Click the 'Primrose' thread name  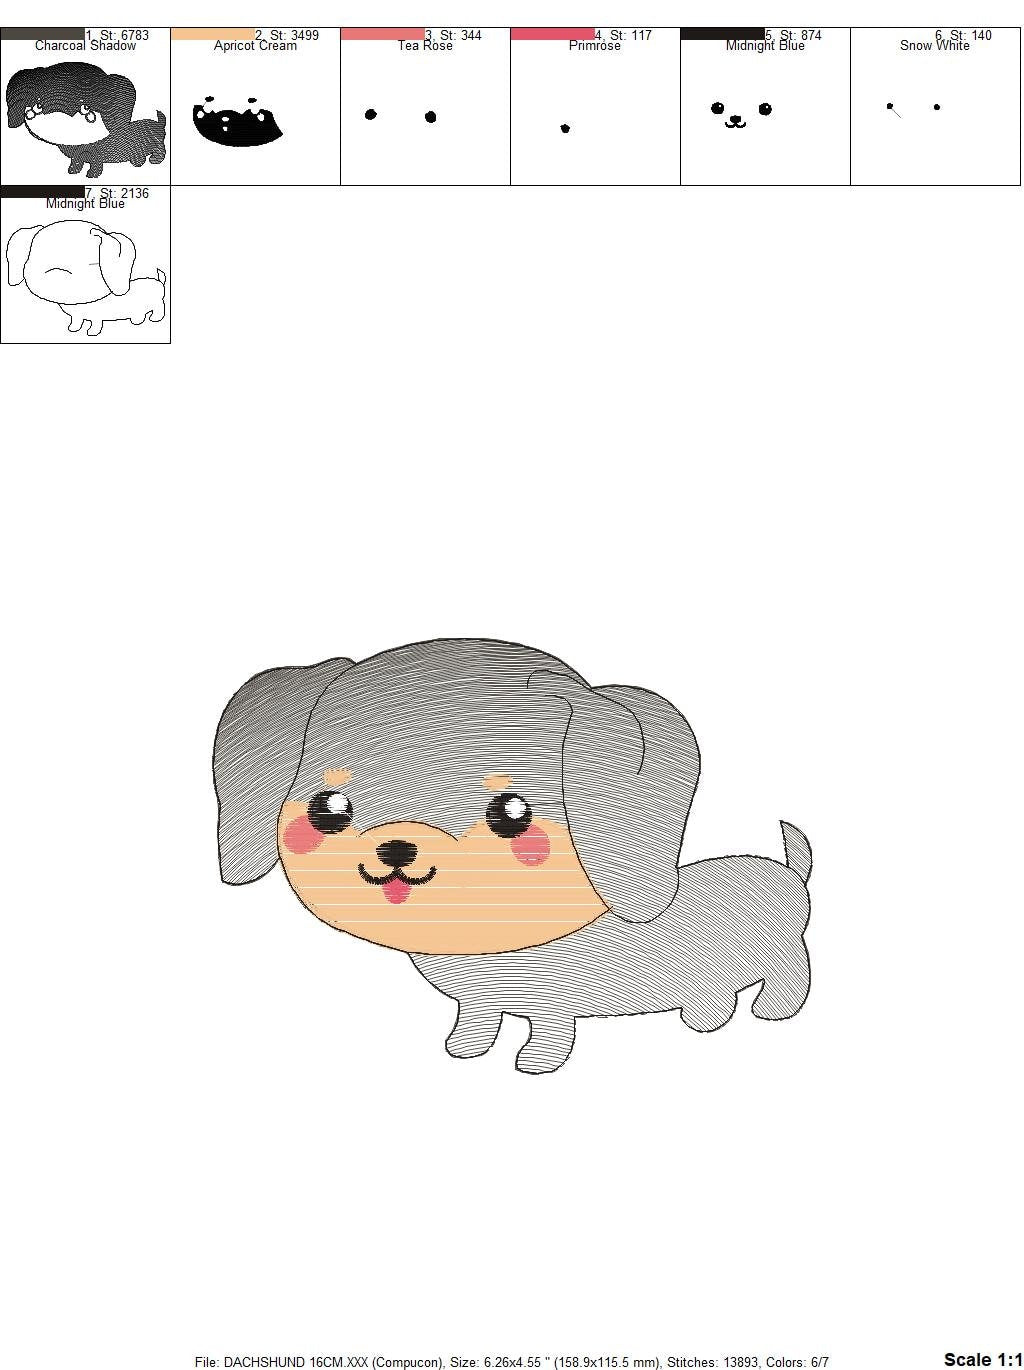point(595,46)
